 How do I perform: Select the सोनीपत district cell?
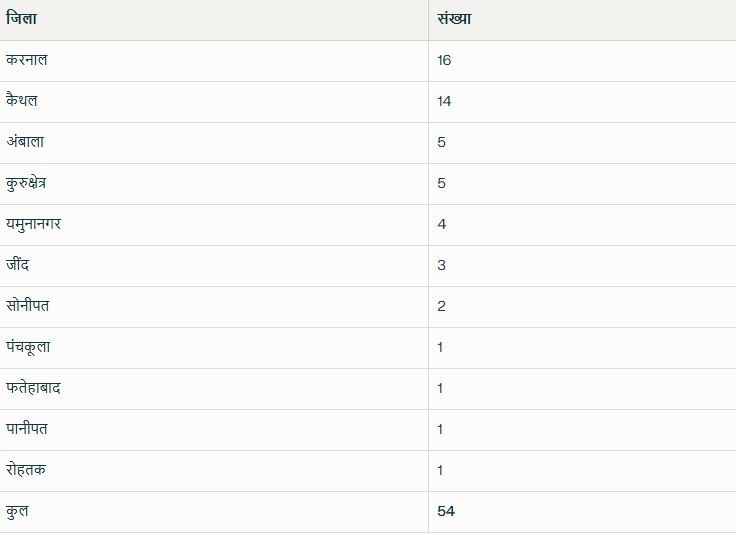tap(27, 306)
